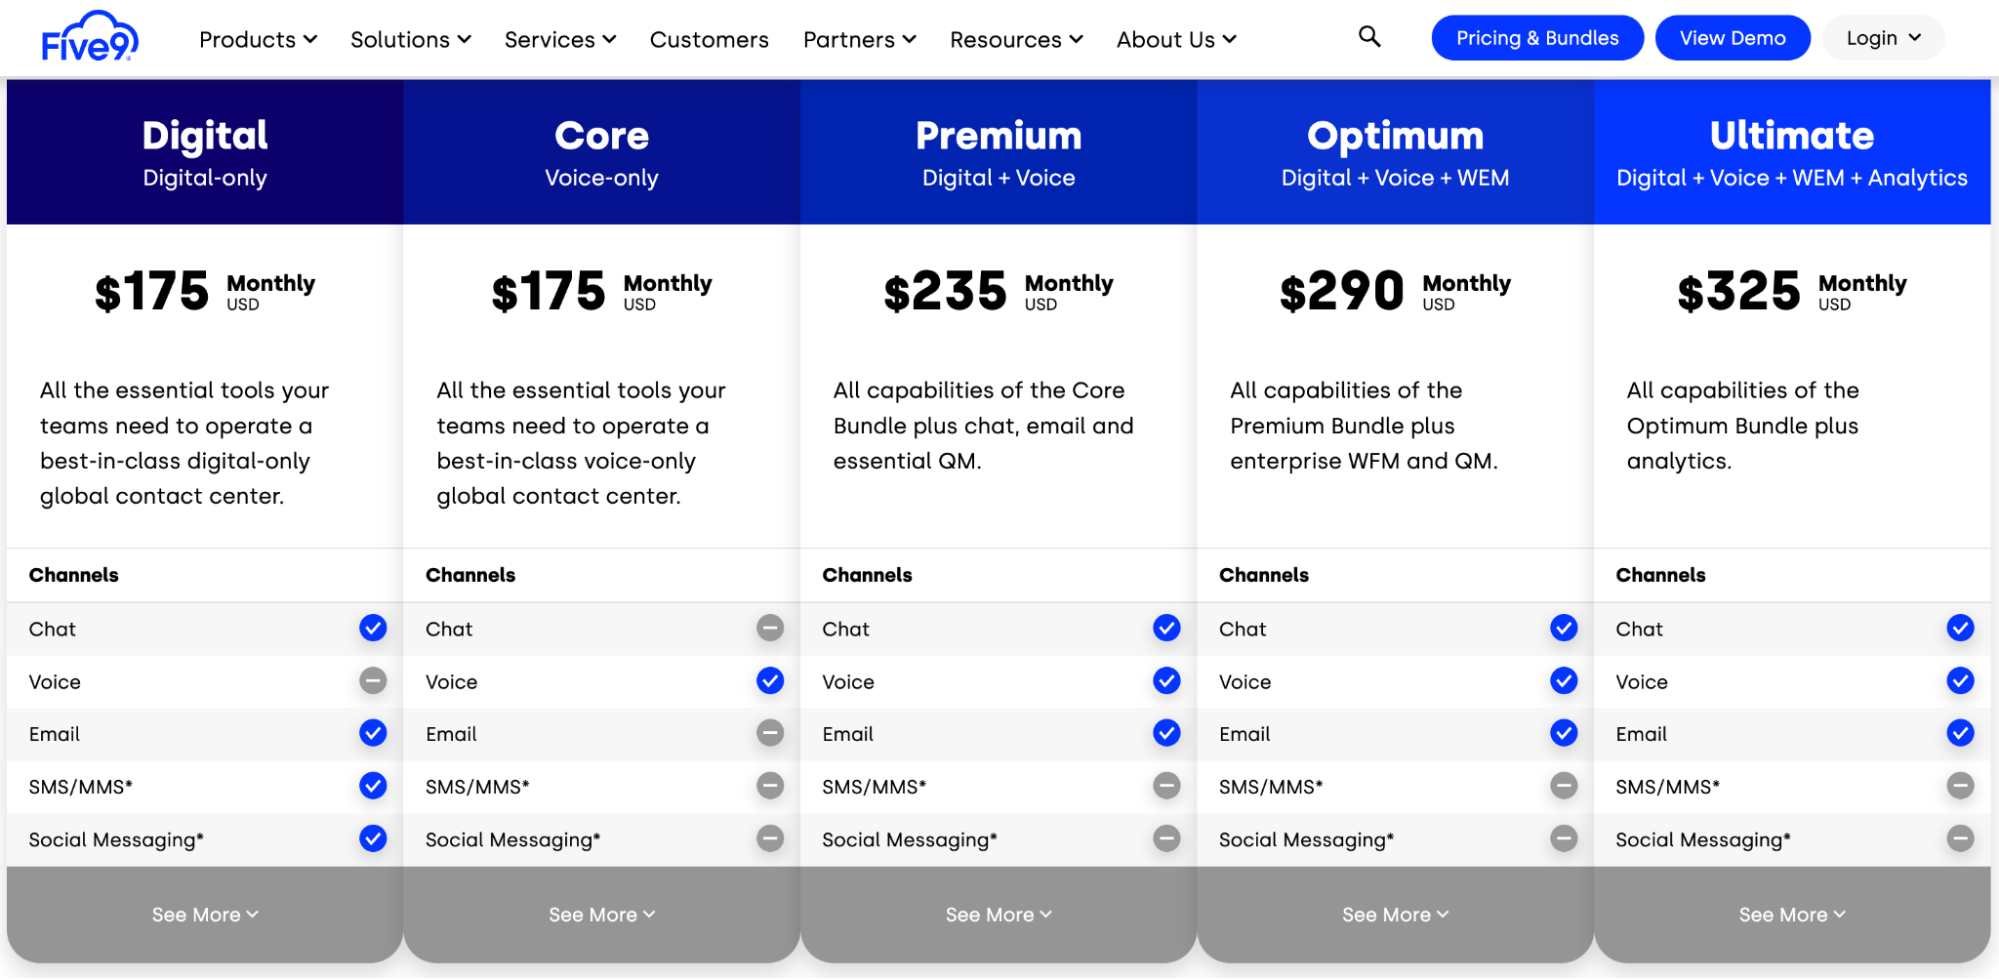
Task: Click Social Messaging minus icon in Ultimate plan
Action: tap(1960, 839)
